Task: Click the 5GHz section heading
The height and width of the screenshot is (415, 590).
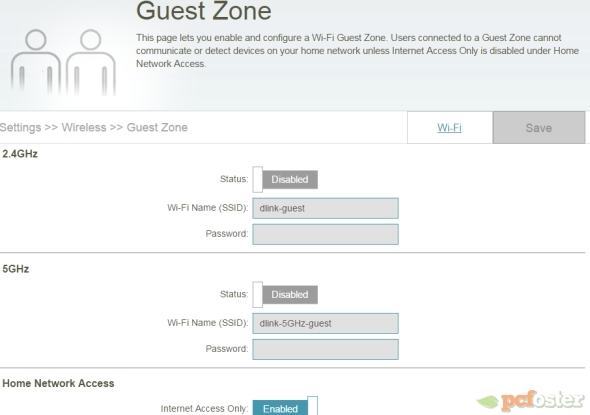Action: click(16, 269)
